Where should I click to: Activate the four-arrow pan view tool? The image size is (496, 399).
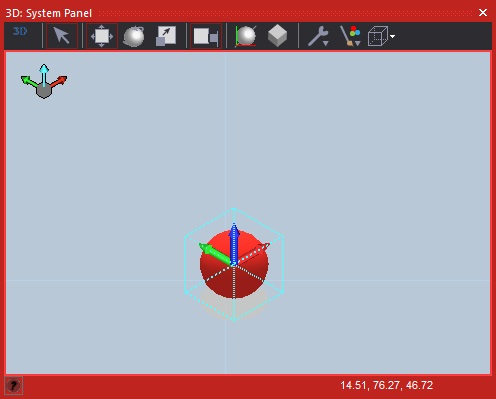102,36
